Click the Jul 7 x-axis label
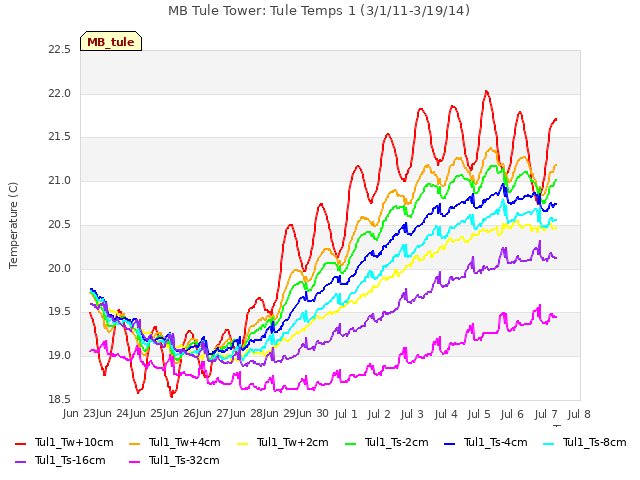This screenshot has width=640, height=480. [546, 414]
